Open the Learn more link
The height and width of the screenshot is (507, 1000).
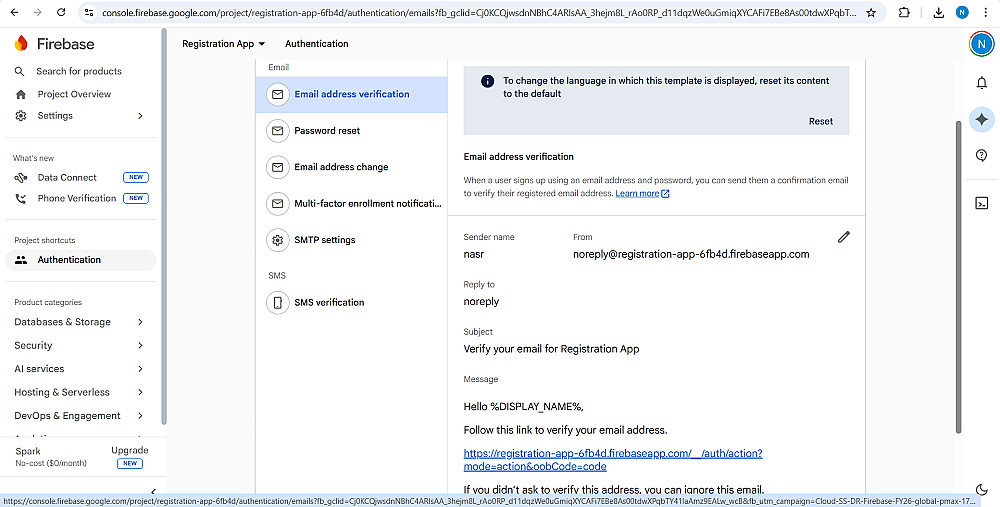[x=642, y=193]
